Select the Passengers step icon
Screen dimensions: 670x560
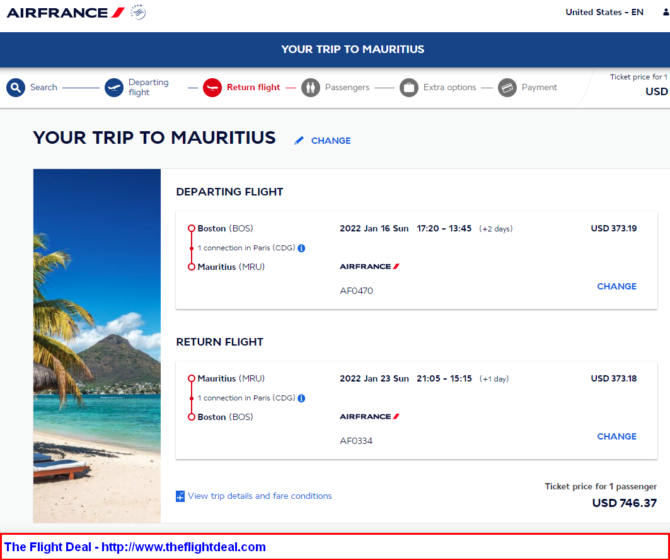pos(310,88)
